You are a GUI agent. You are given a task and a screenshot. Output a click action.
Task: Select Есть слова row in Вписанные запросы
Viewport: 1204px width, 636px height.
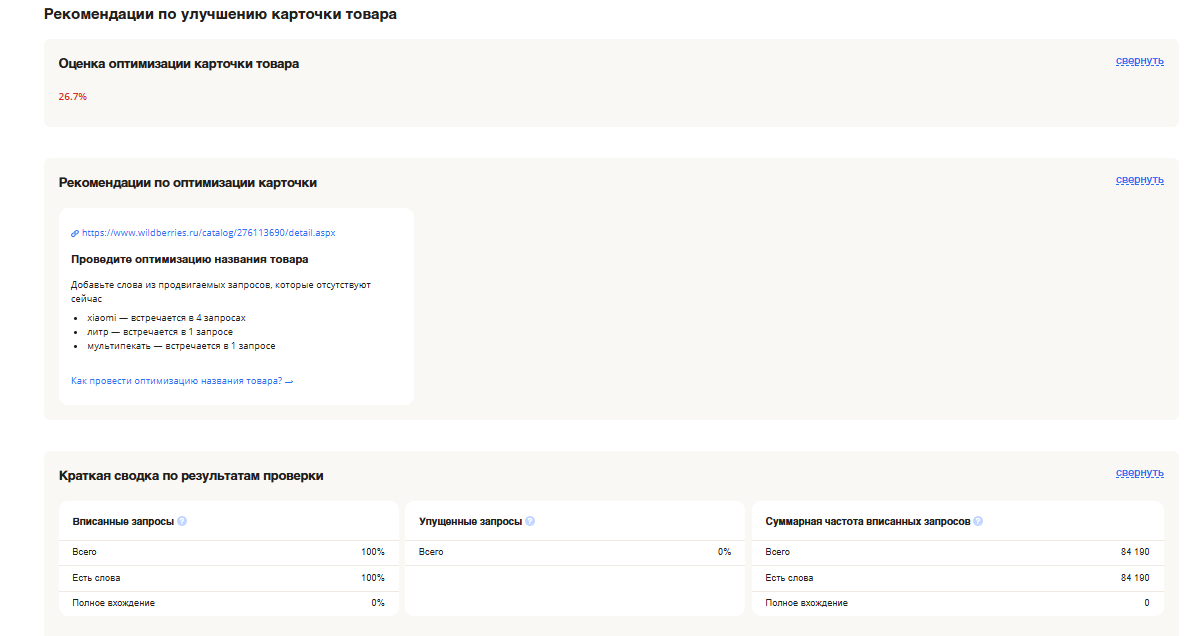[96, 578]
